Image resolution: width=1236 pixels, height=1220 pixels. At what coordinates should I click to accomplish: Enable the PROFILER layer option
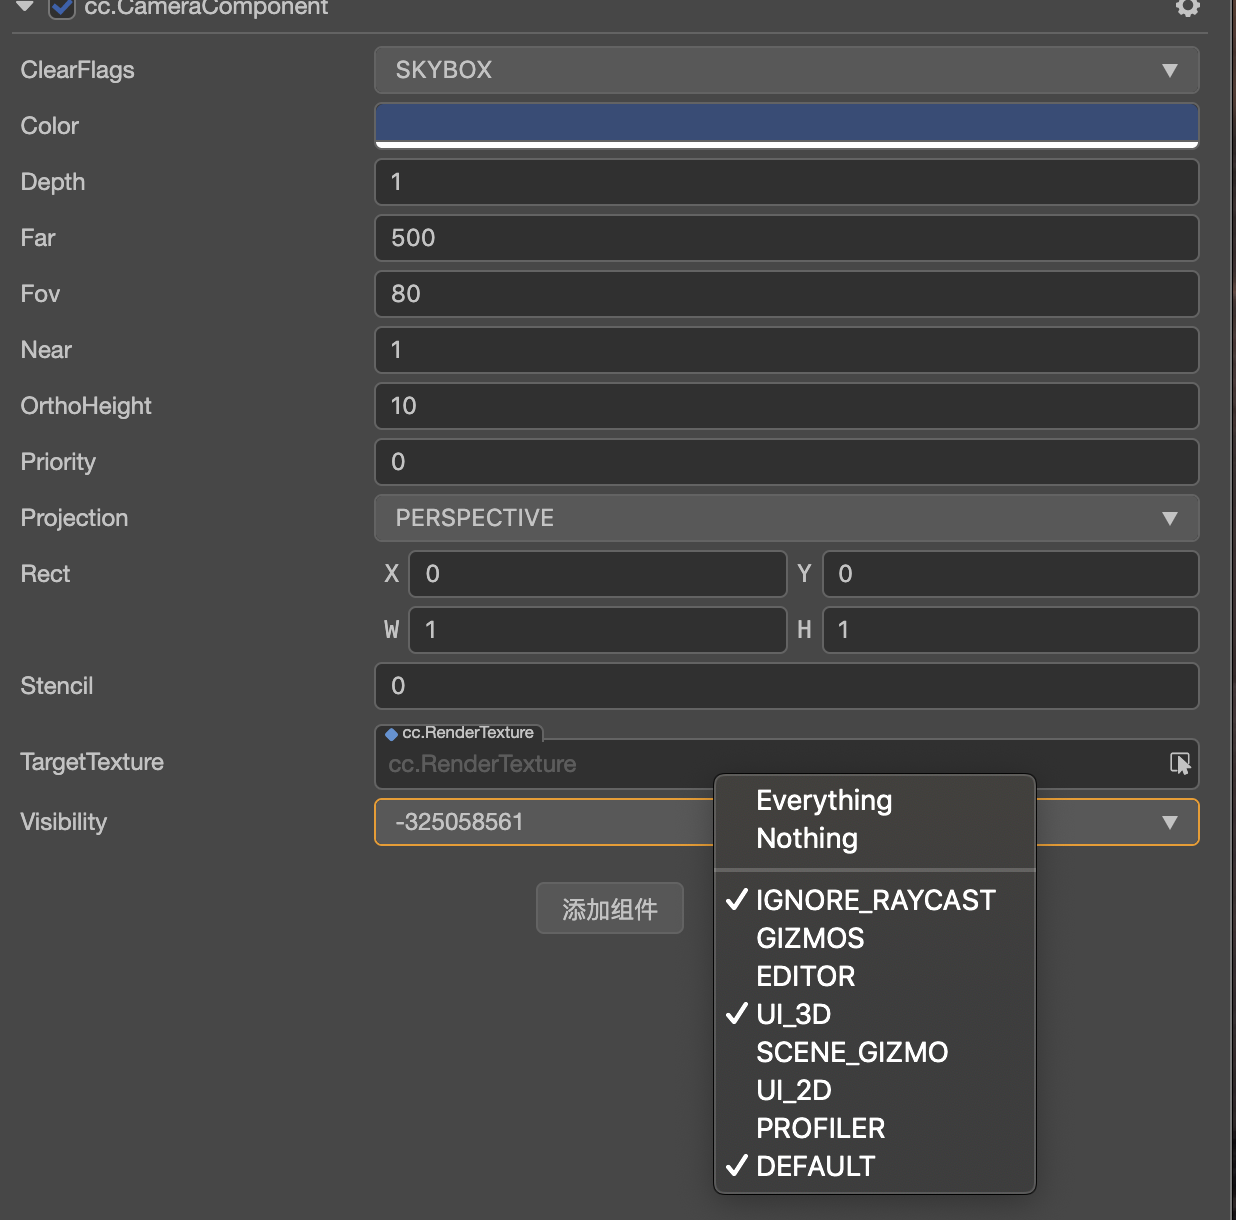(820, 1128)
